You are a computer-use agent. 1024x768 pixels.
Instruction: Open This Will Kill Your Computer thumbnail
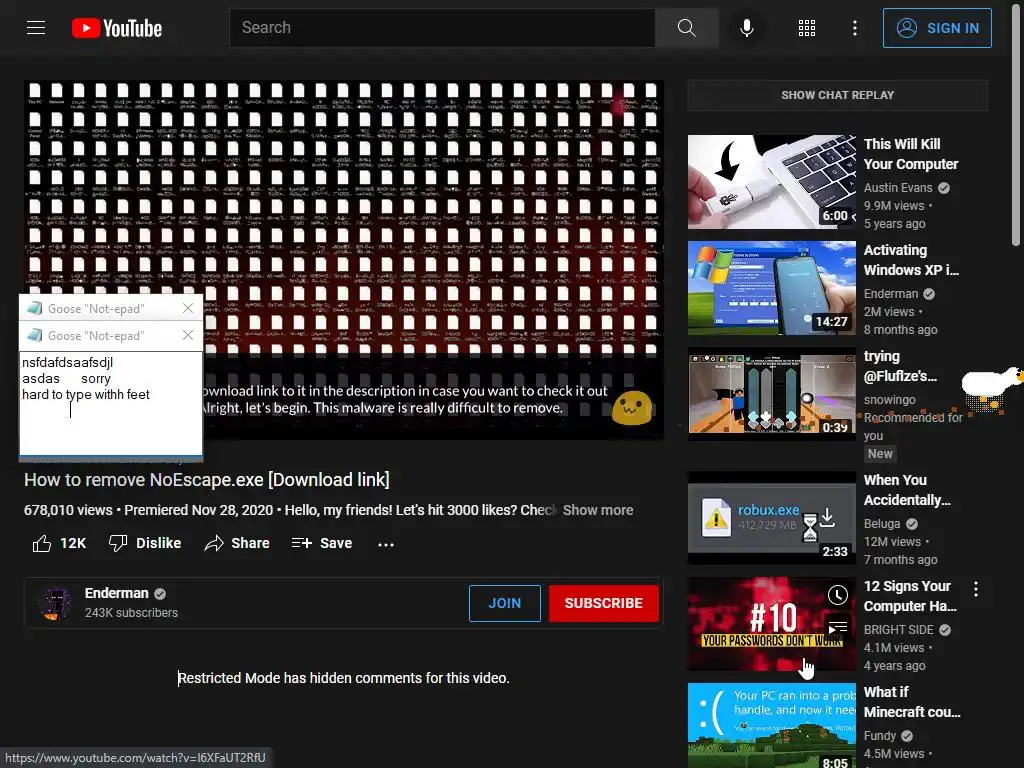tap(772, 182)
